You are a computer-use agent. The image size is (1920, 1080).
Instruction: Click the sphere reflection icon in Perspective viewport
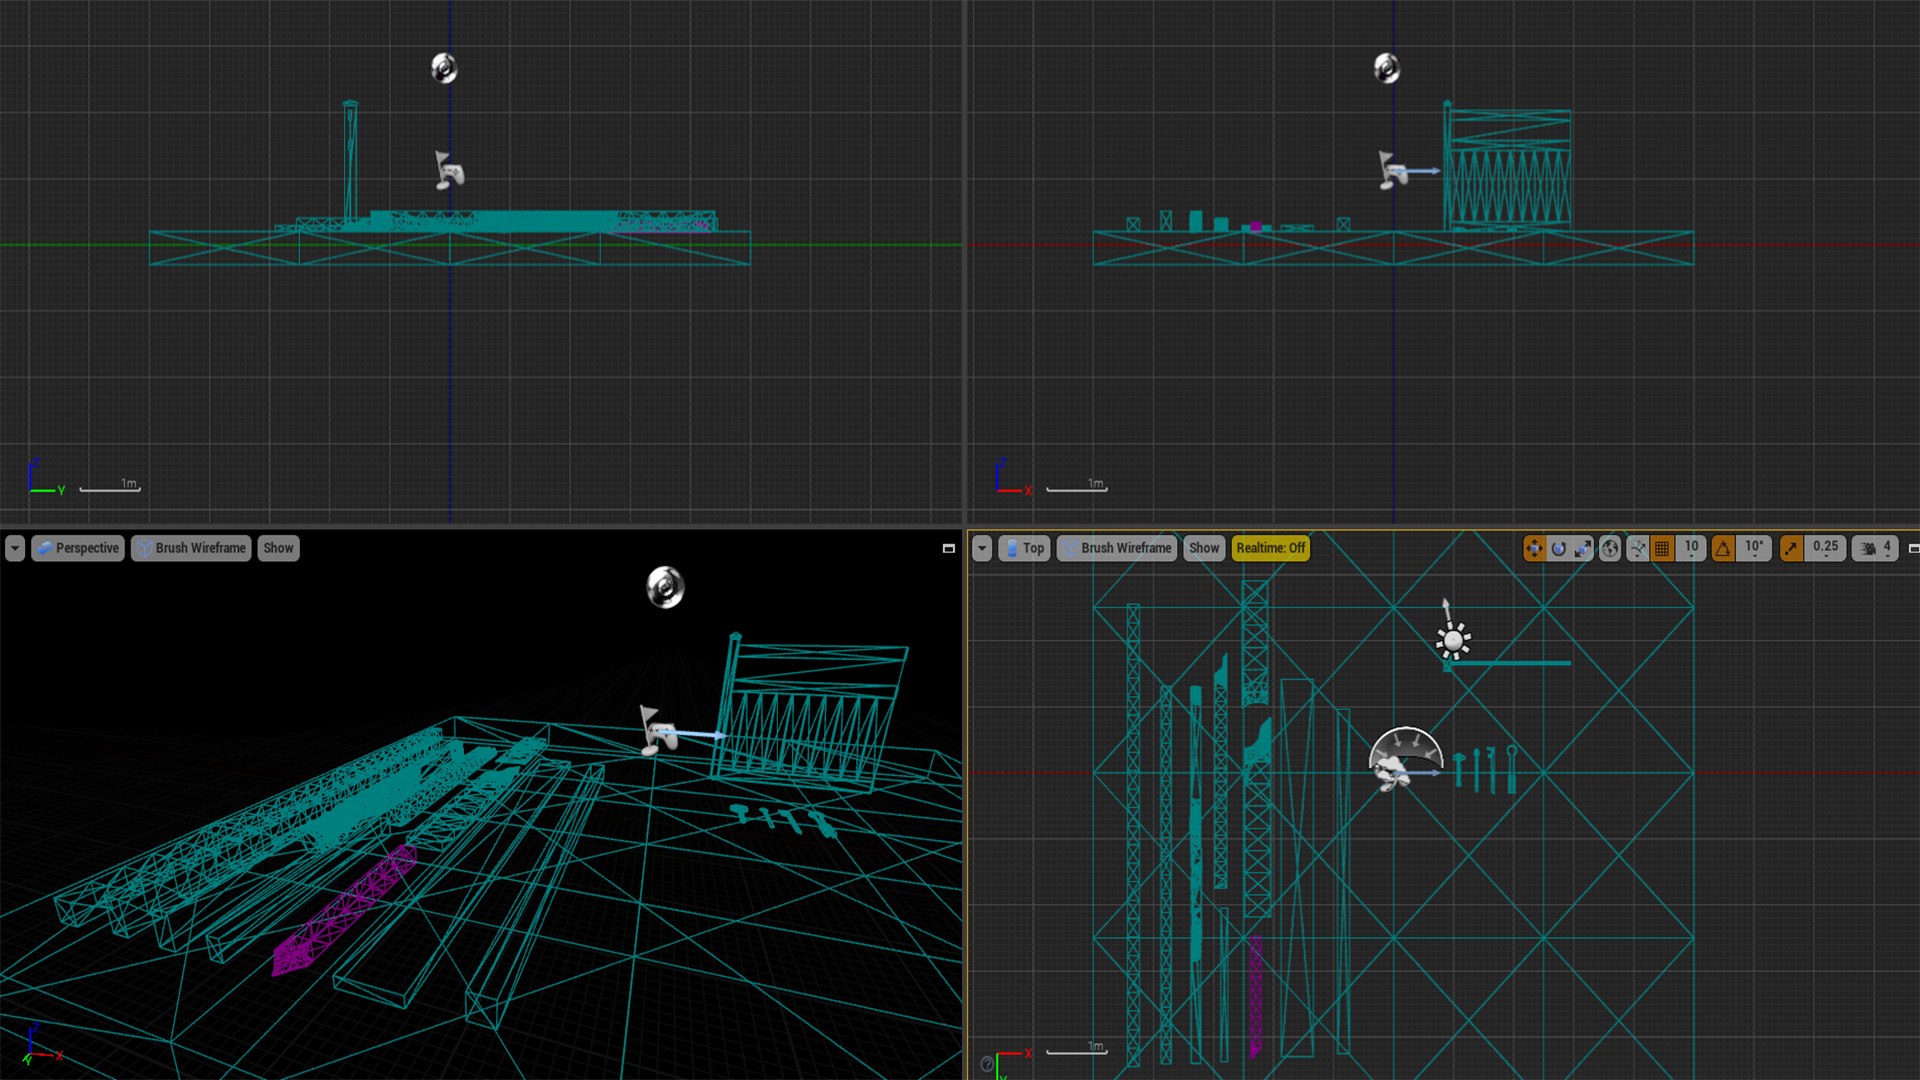(x=665, y=587)
